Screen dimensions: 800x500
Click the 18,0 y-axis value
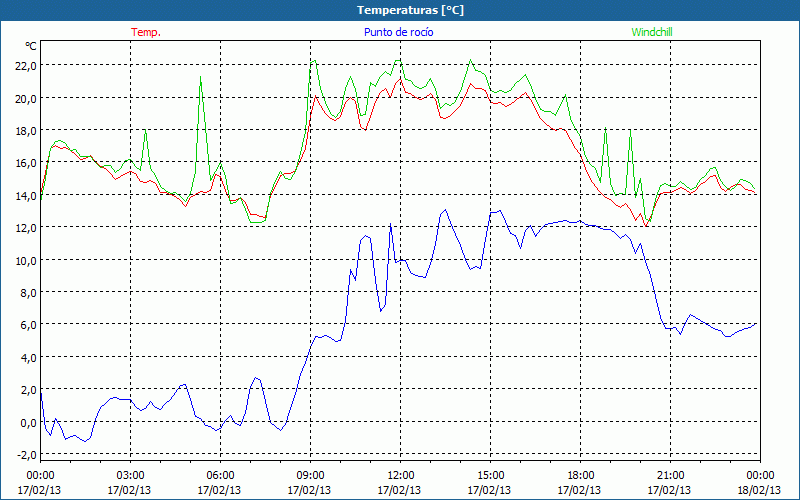point(26,131)
